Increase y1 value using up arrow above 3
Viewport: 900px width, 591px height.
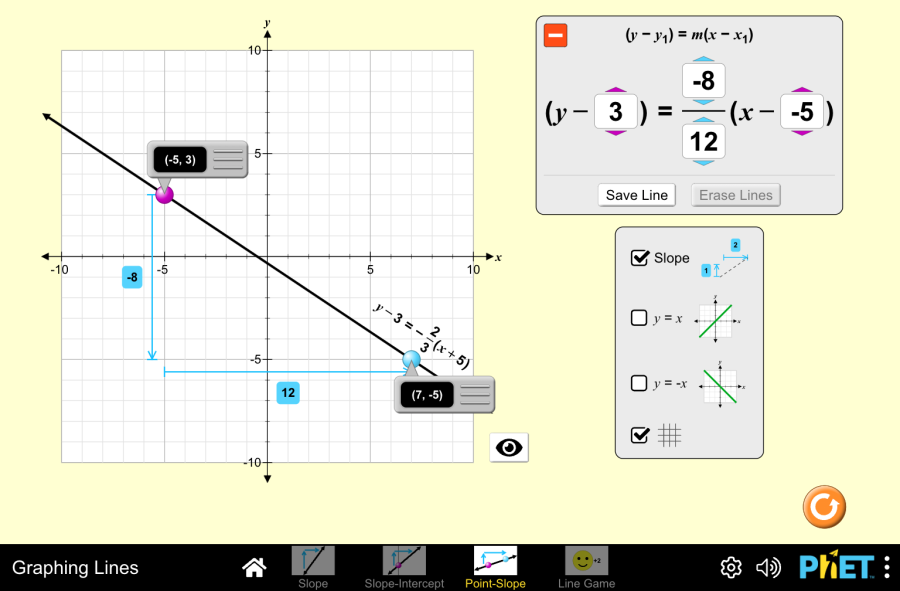pyautogui.click(x=616, y=91)
